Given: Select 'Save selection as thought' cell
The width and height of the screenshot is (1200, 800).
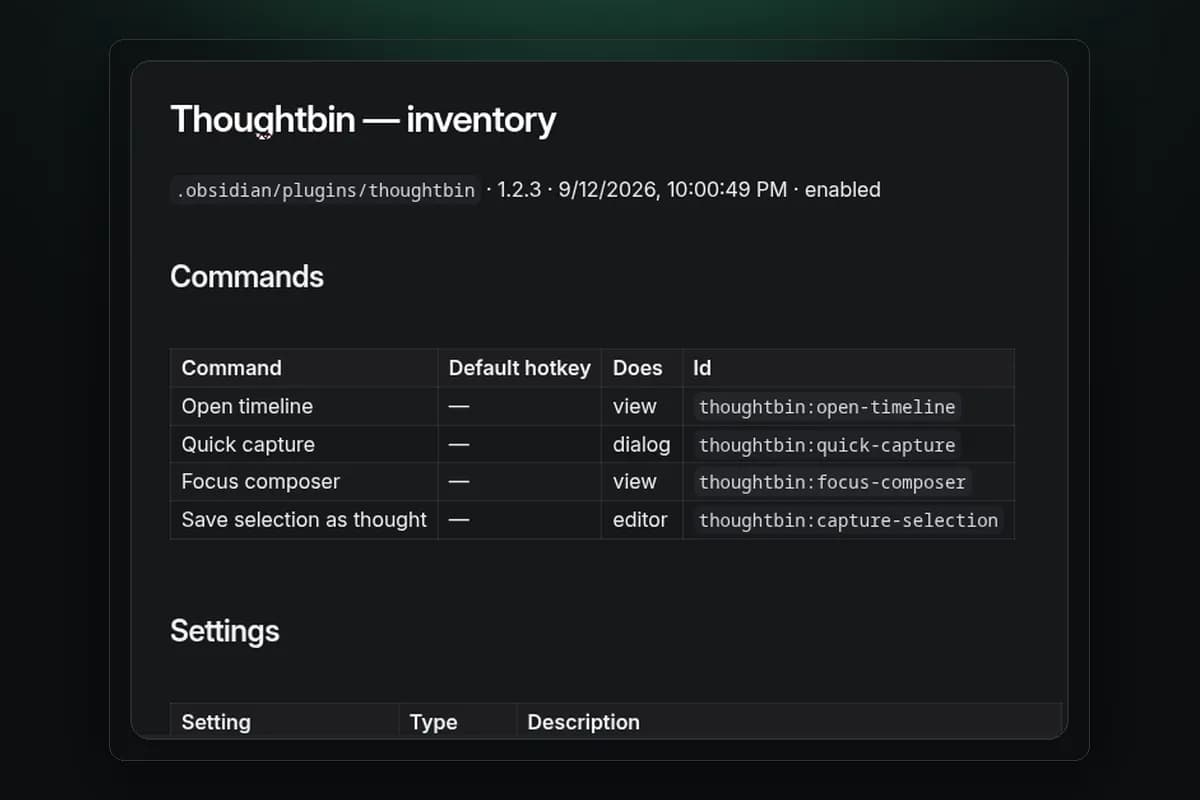Looking at the screenshot, I should 304,520.
